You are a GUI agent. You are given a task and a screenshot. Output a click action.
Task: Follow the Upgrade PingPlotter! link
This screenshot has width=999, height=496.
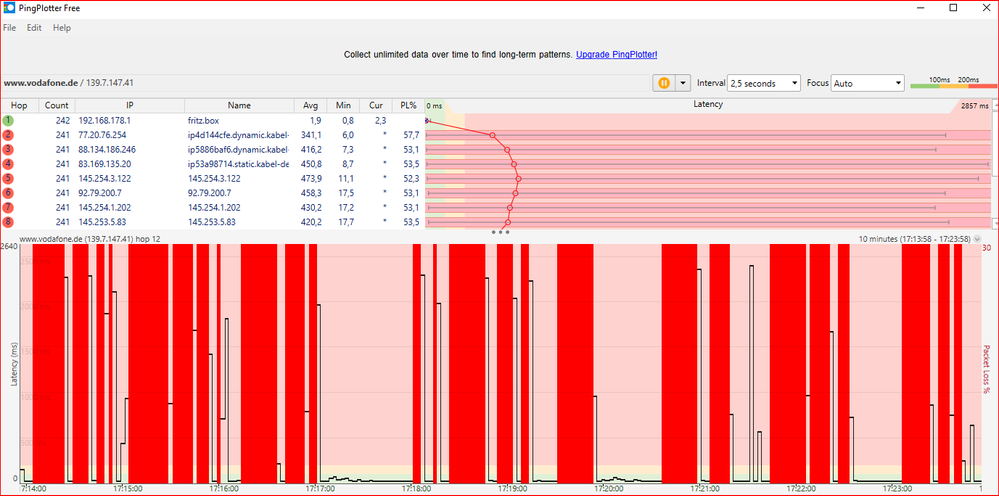(x=617, y=55)
